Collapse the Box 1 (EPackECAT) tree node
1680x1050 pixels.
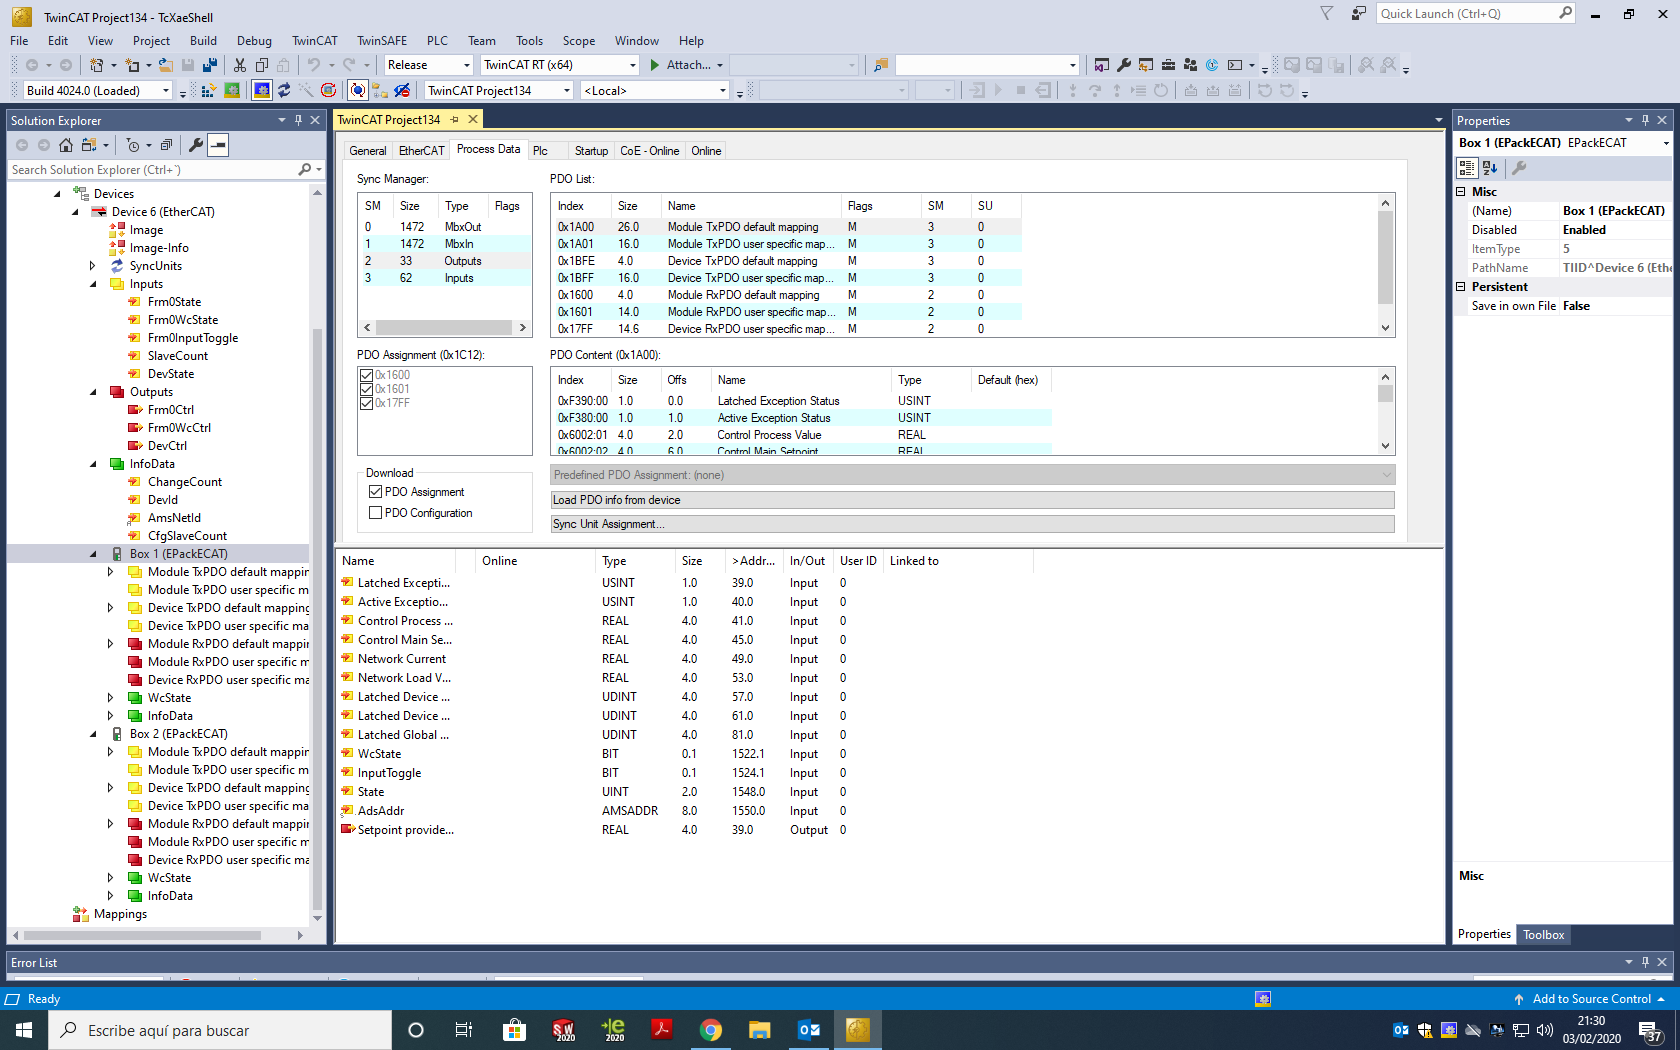(94, 554)
